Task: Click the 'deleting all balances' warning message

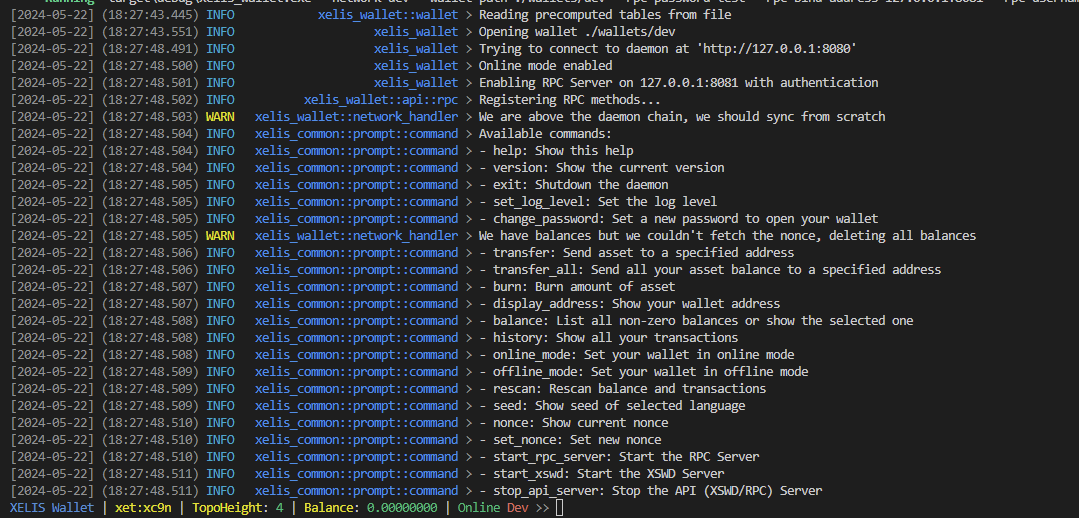Action: pos(727,235)
